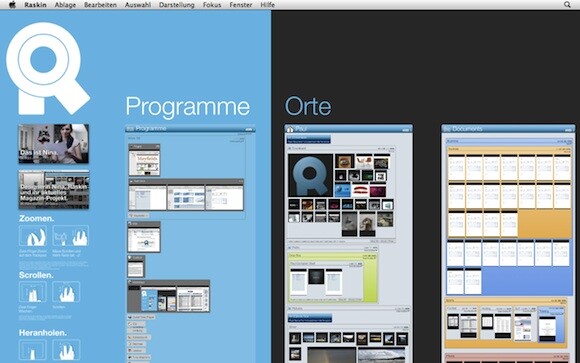Open first document in the blue Documents section
The height and width of the screenshot is (363, 580).
pos(455,253)
